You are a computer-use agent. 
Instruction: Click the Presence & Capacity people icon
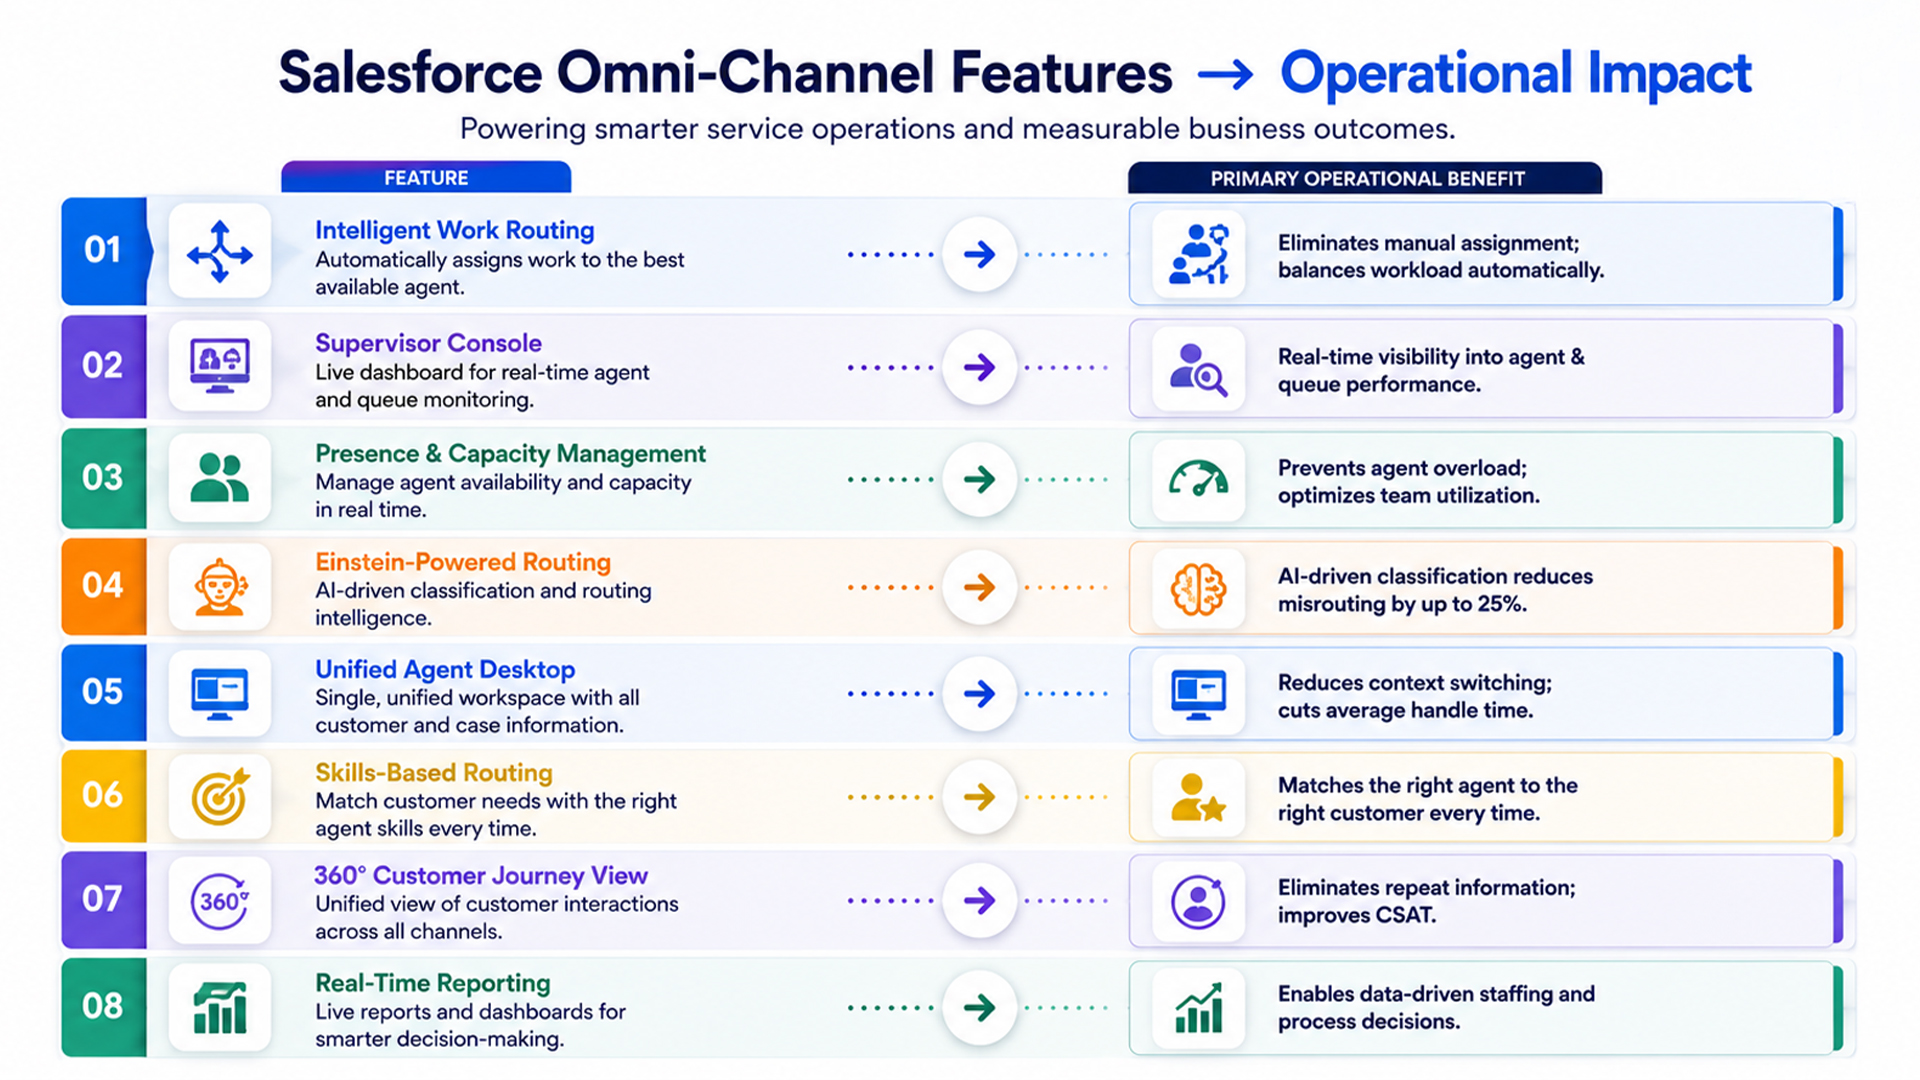(220, 478)
